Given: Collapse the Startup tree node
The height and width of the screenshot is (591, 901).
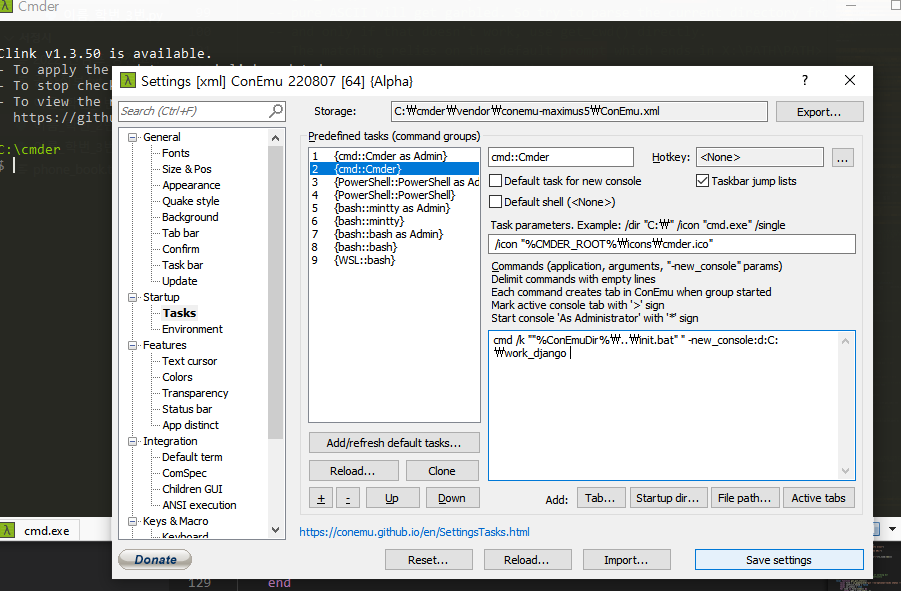Looking at the screenshot, I should tap(133, 297).
